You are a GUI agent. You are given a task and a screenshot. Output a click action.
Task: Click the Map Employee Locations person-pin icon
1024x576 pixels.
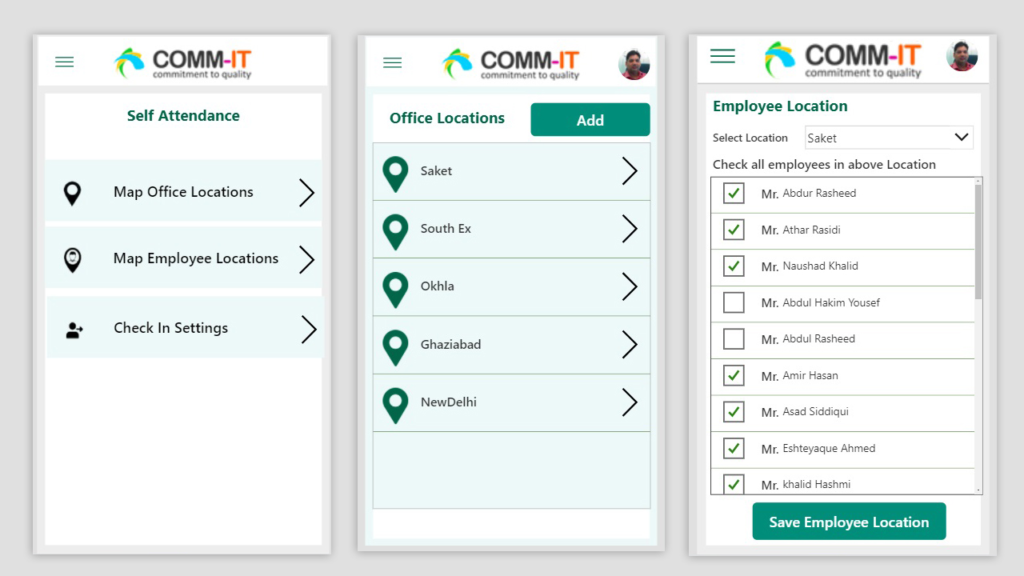click(72, 259)
